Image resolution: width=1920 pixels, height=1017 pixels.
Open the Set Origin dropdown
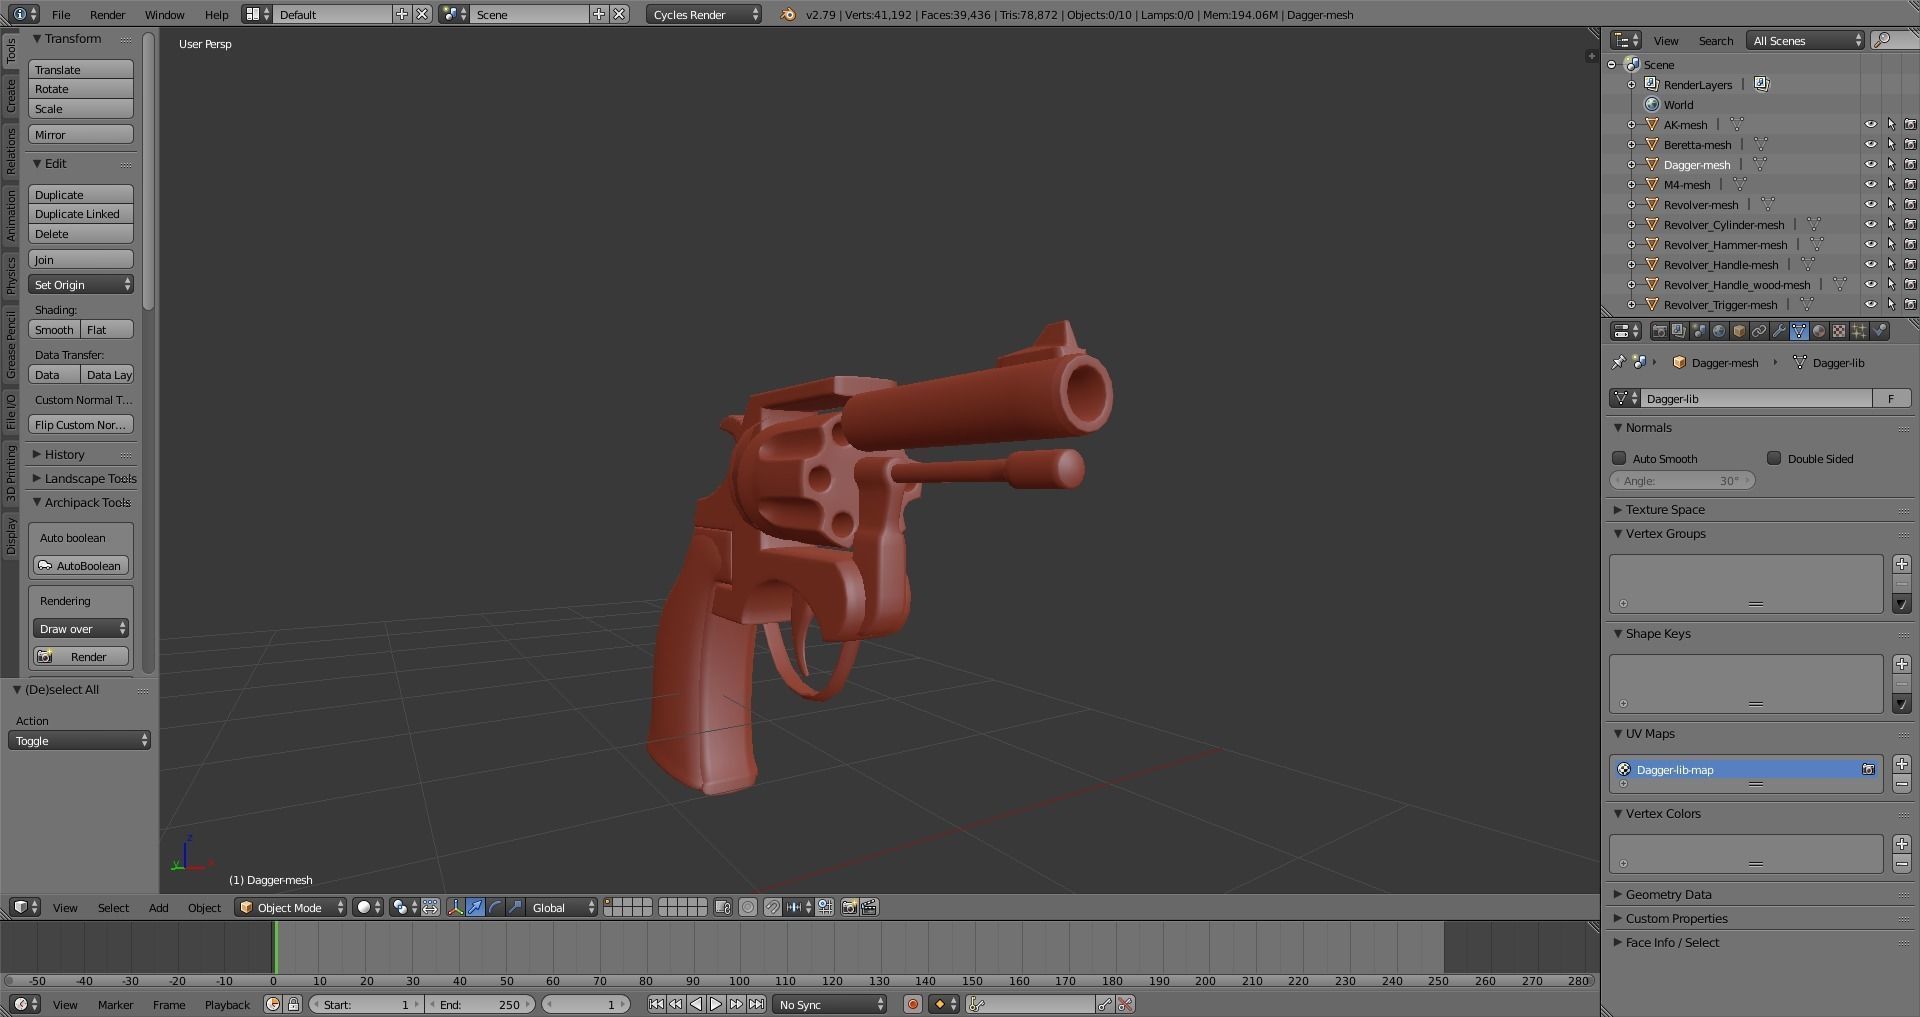(x=81, y=285)
